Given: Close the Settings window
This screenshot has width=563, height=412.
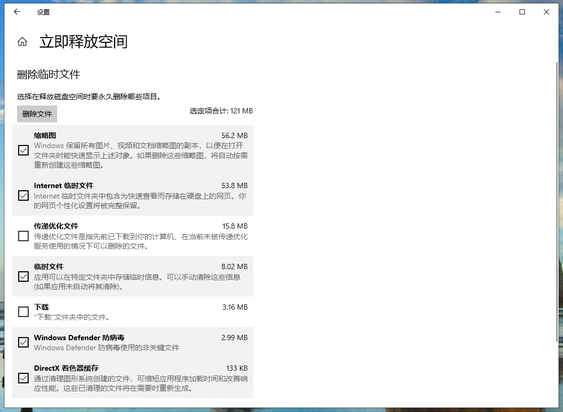Looking at the screenshot, I should coord(546,12).
